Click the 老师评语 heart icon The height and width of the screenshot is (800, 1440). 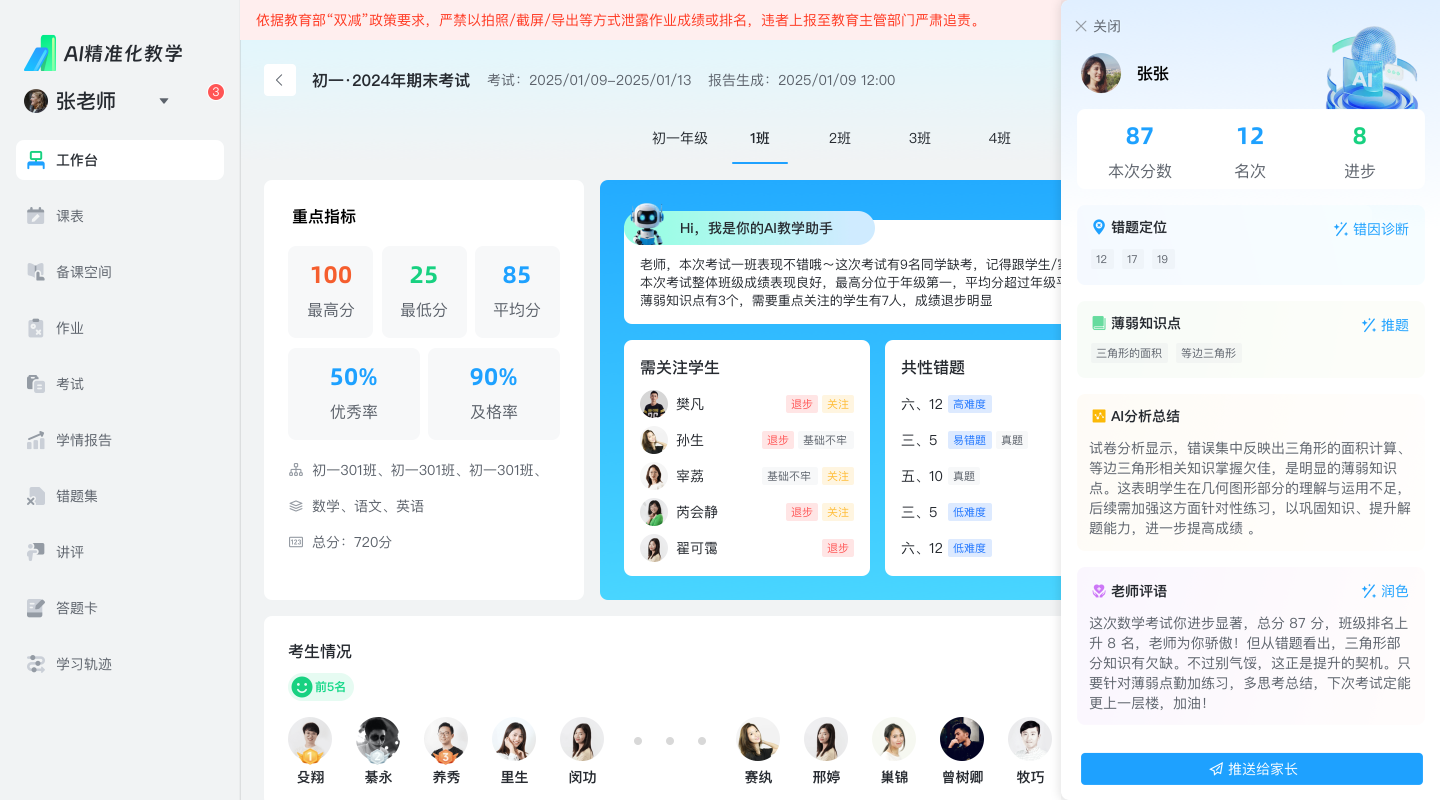click(x=1099, y=591)
